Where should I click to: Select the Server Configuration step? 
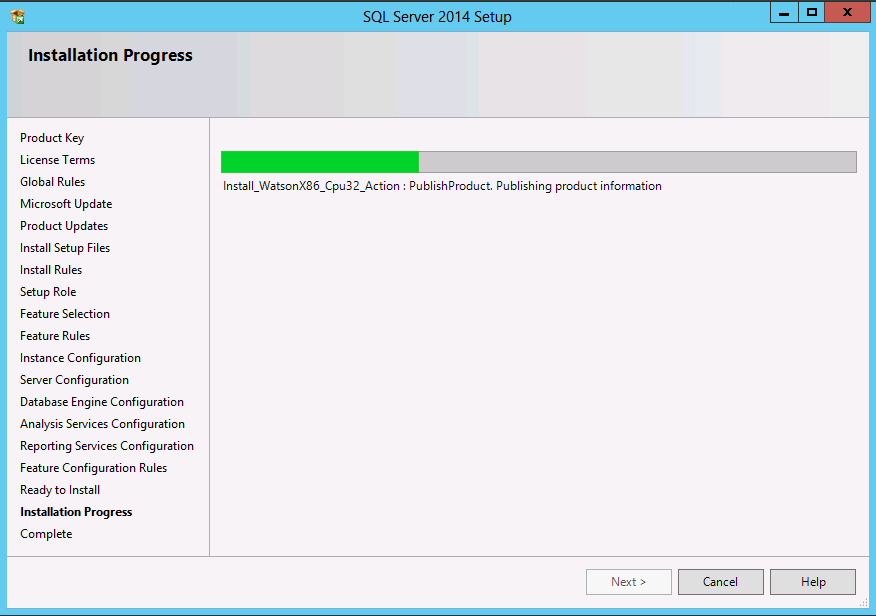(74, 380)
